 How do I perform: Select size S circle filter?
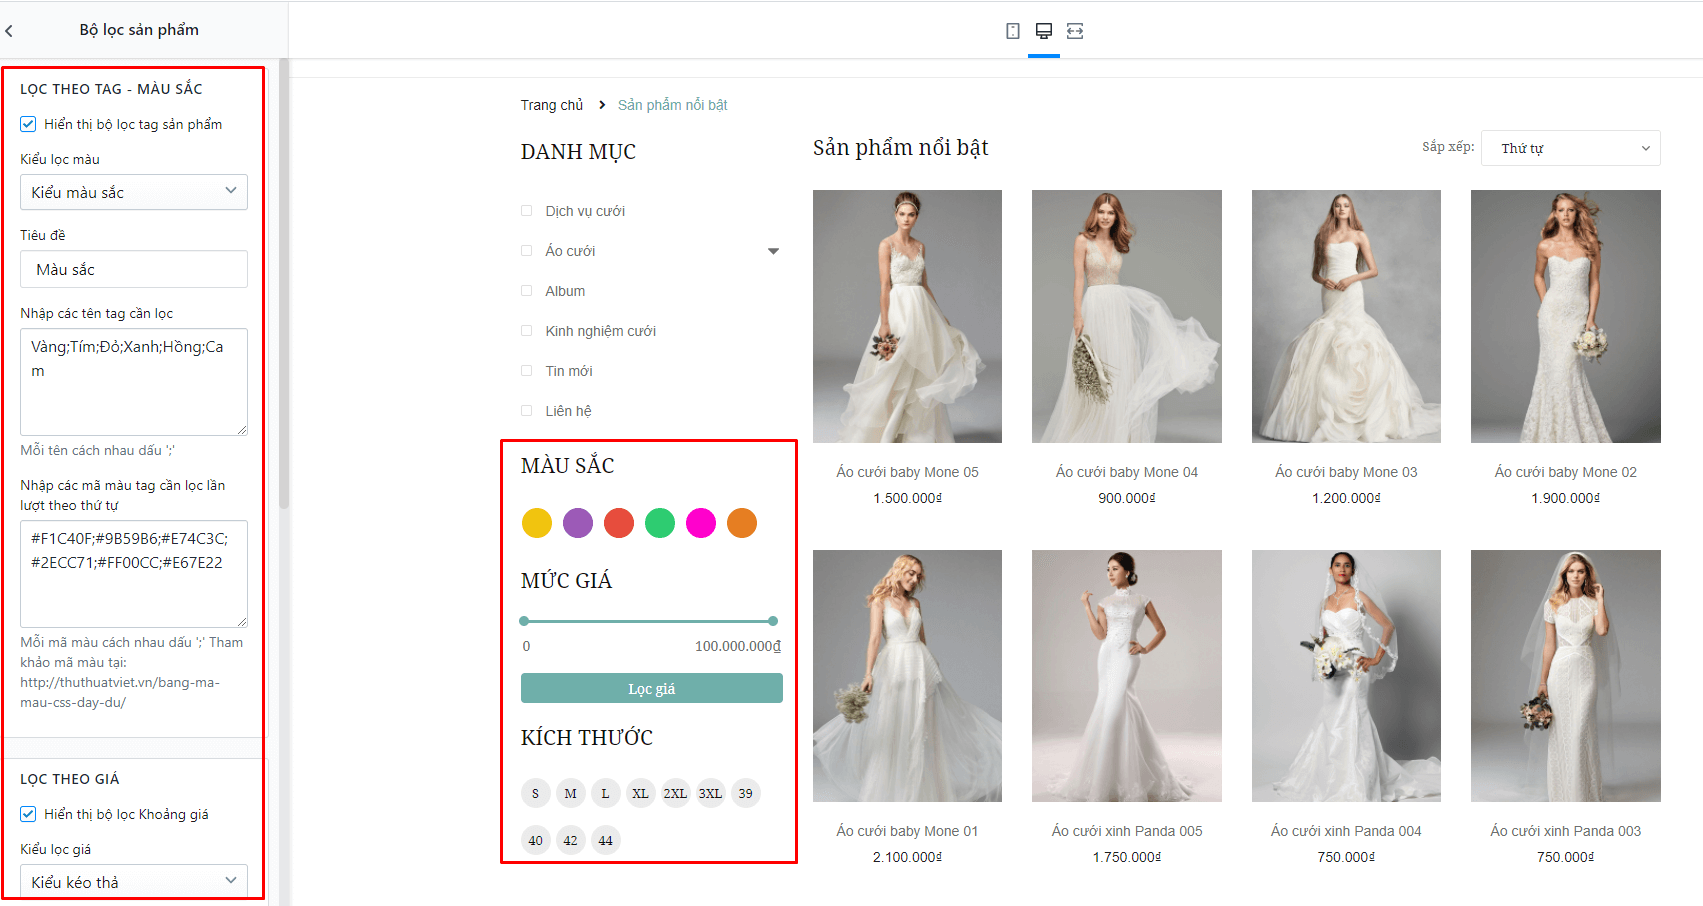(535, 793)
